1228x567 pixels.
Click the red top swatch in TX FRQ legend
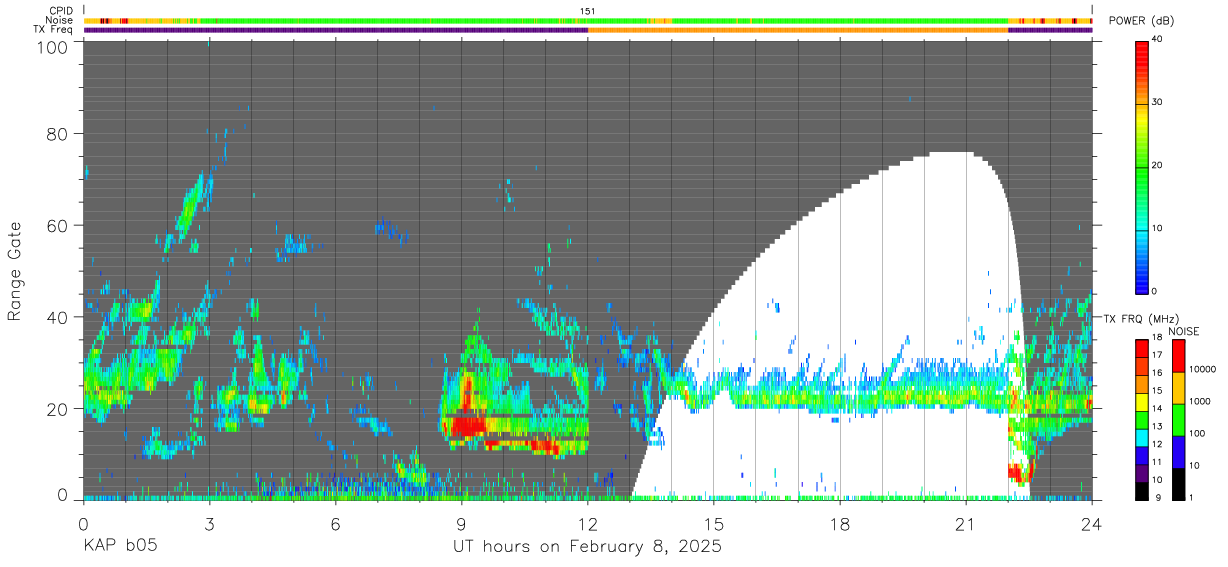[1141, 346]
